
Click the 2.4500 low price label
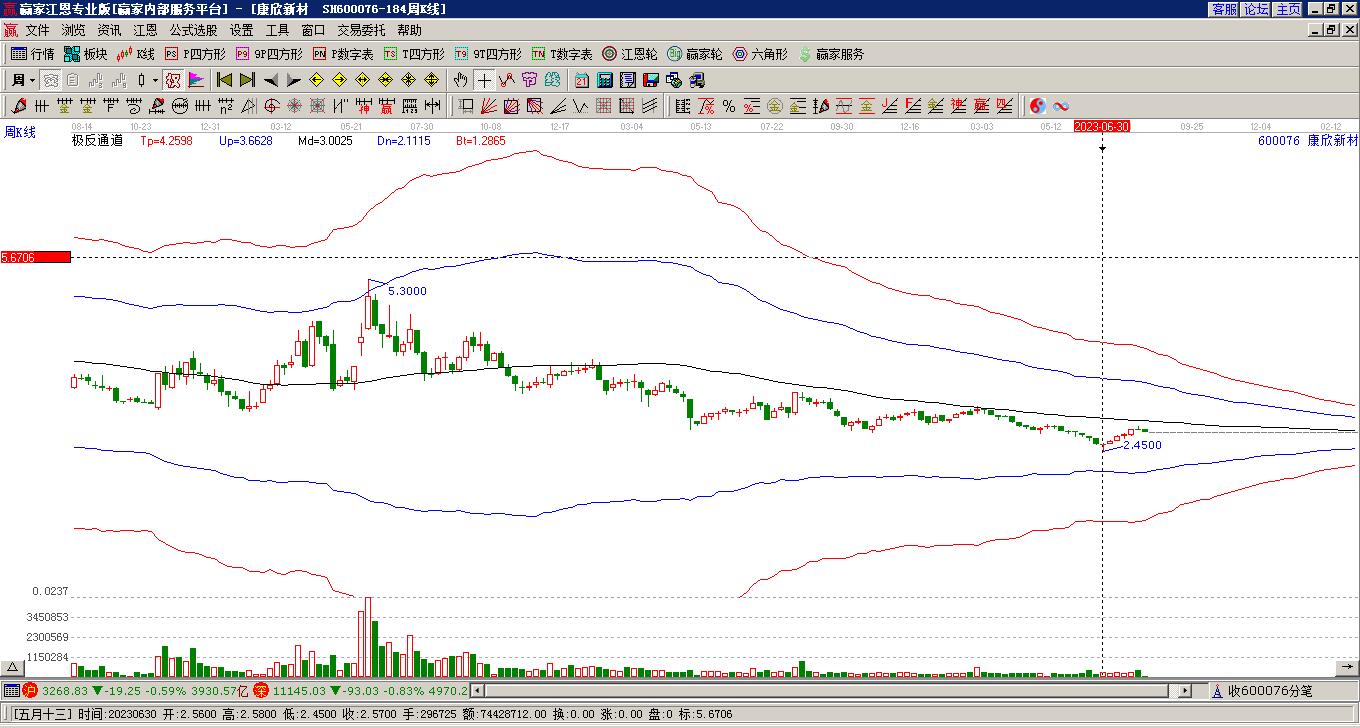(1142, 445)
